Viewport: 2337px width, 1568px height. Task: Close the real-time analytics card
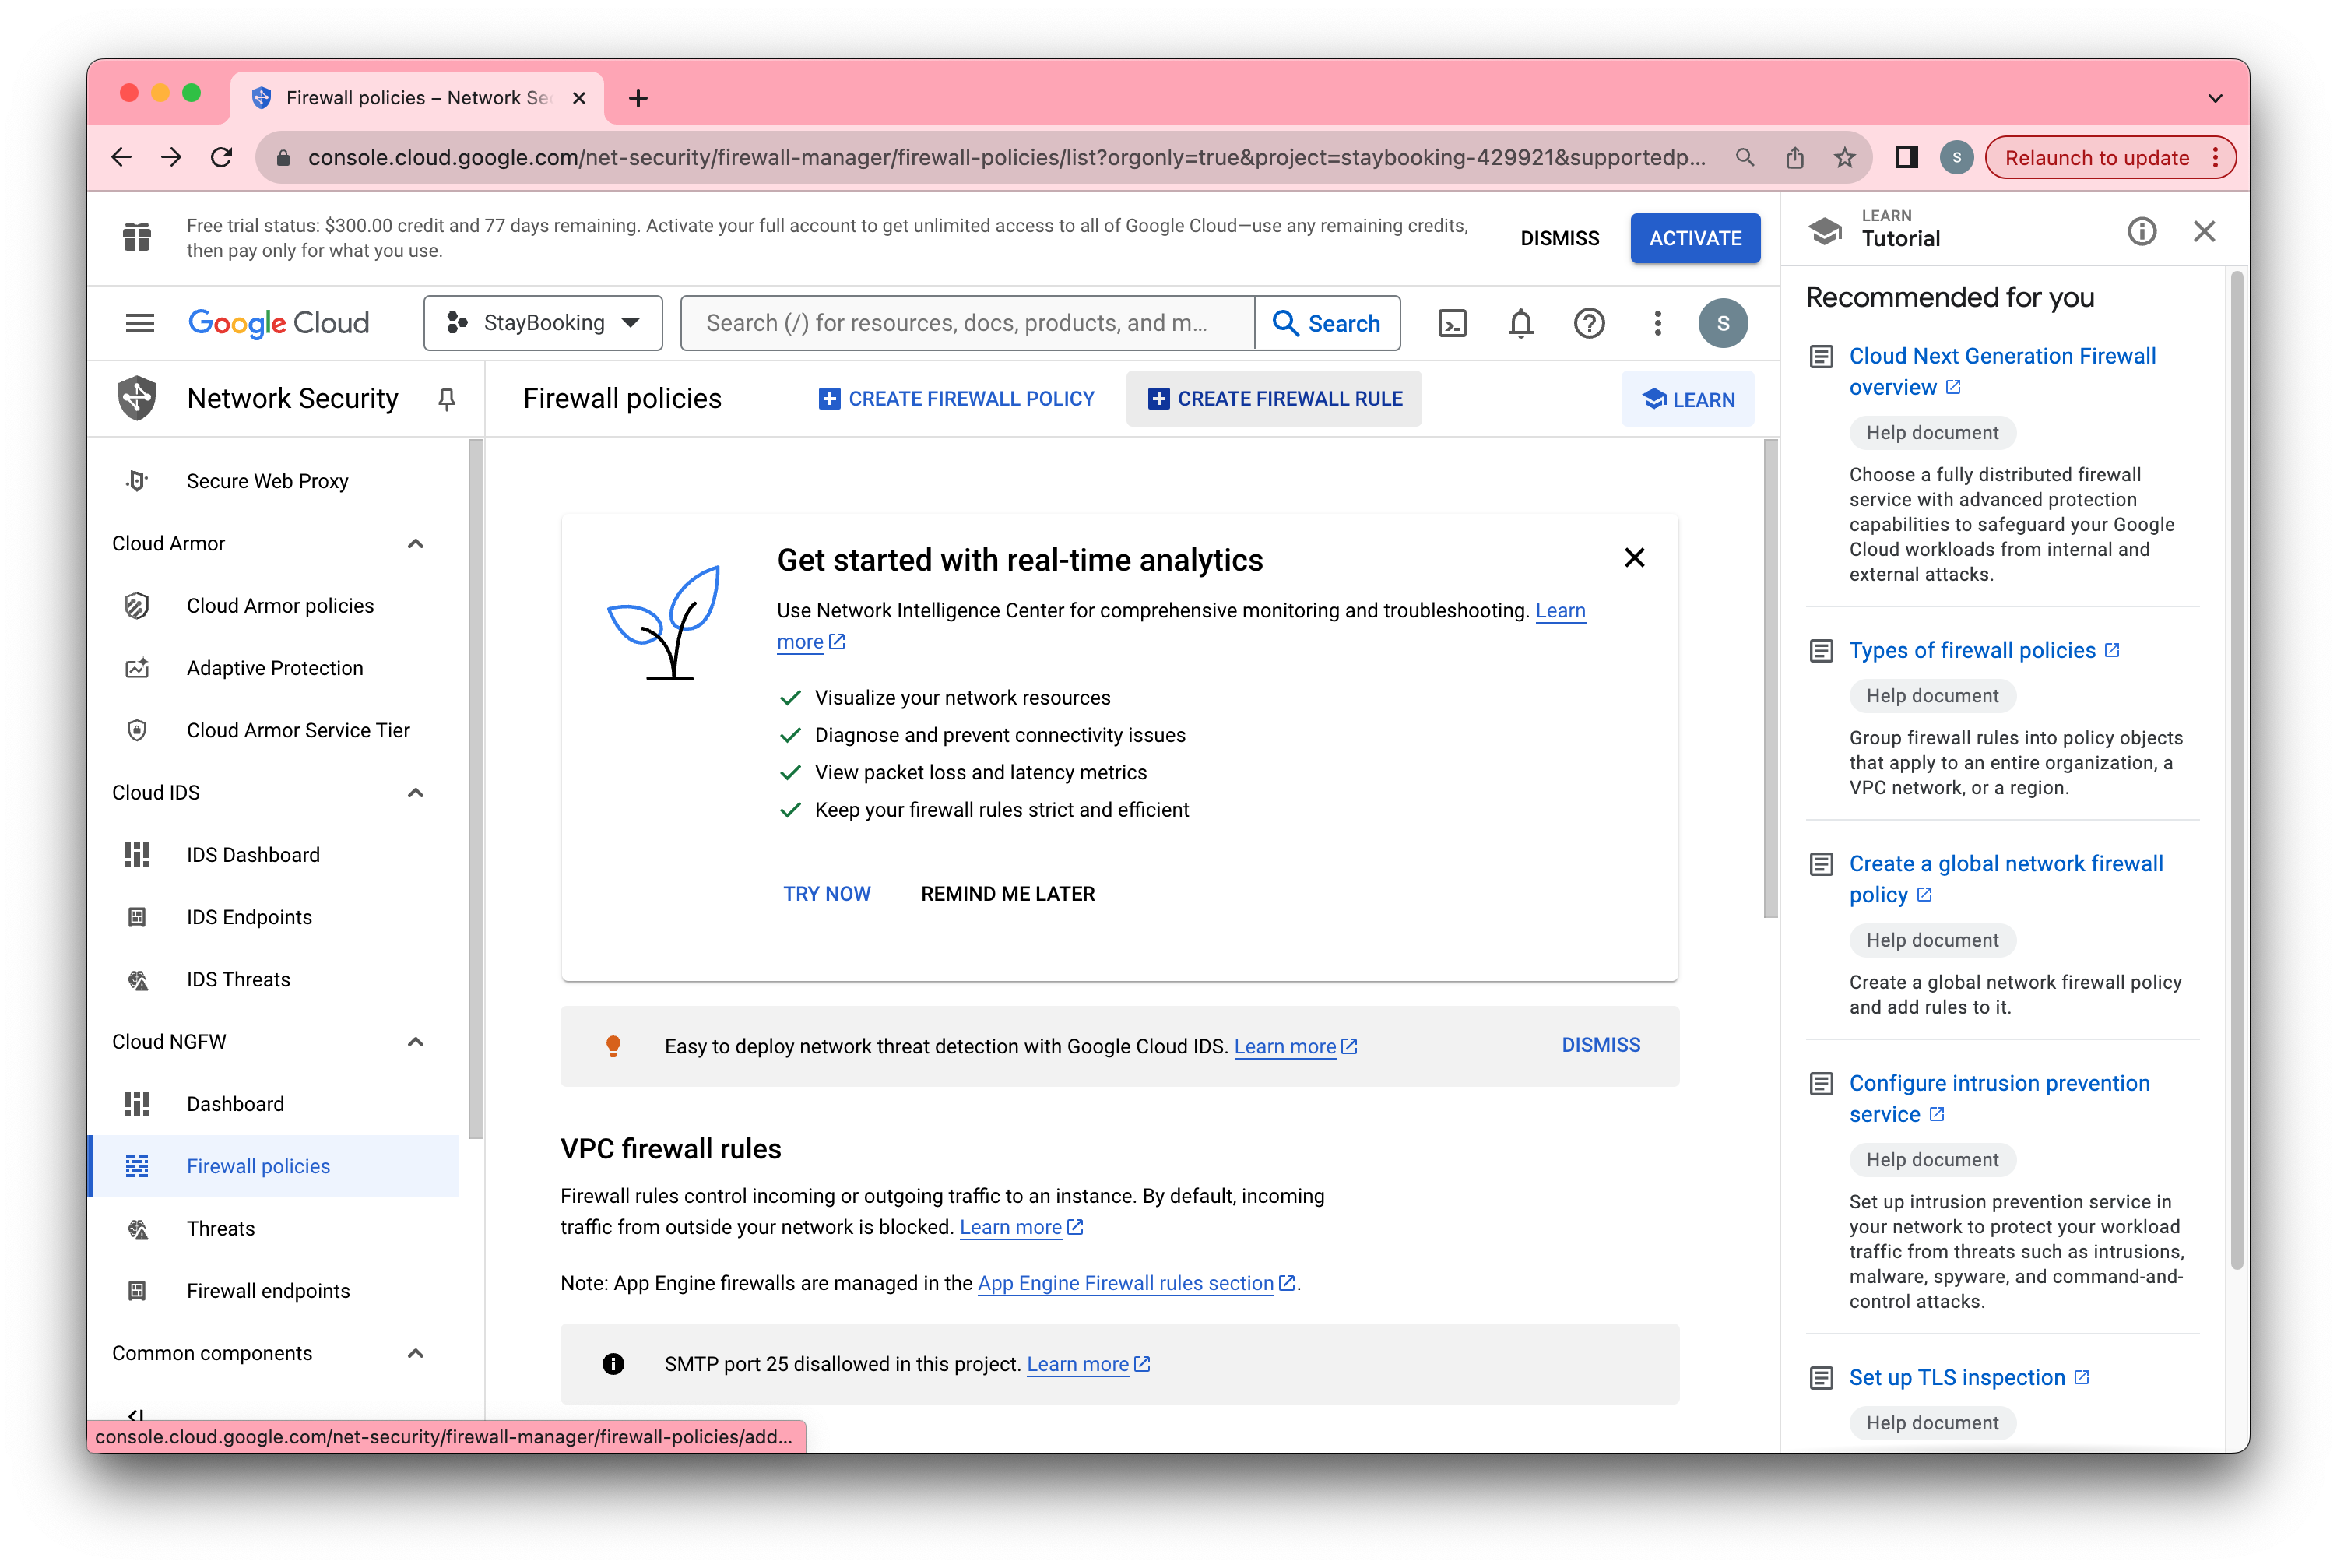click(x=1634, y=558)
